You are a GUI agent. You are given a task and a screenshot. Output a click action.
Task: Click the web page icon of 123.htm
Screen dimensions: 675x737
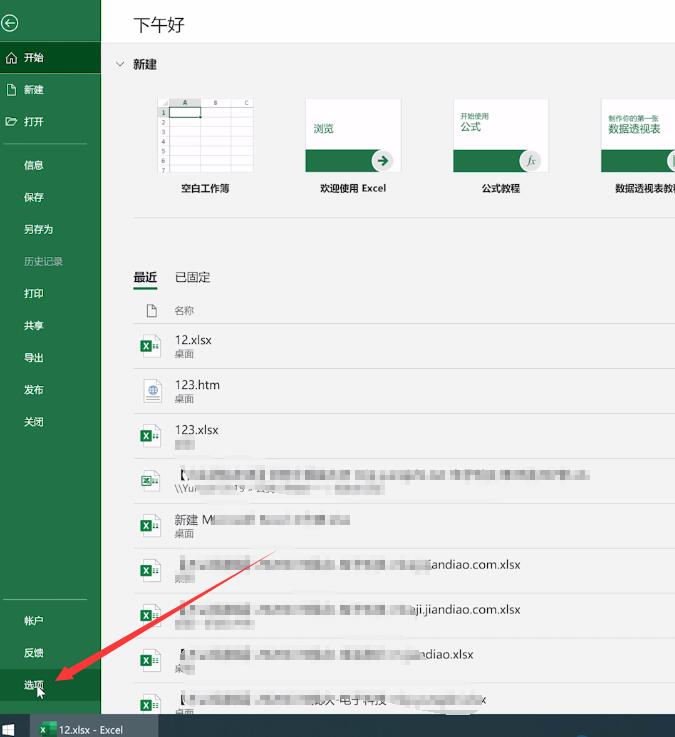pyautogui.click(x=153, y=391)
